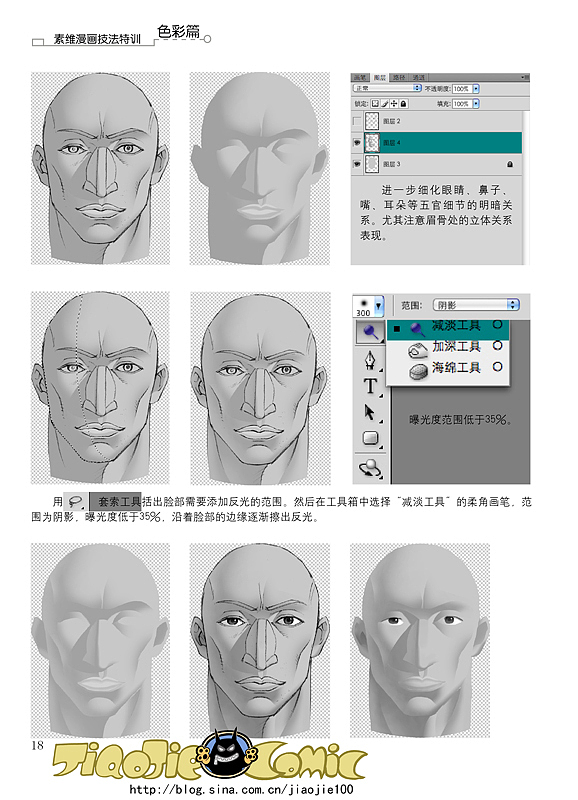
Task: Click the 填充 100% value field
Action: (462, 104)
